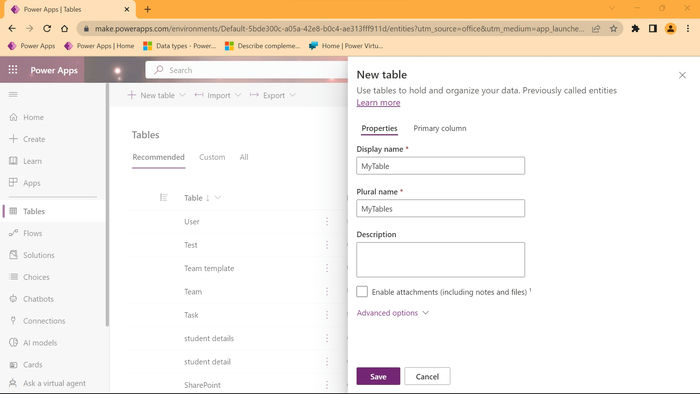
Task: Reload the page in browser
Action: pyautogui.click(x=47, y=29)
